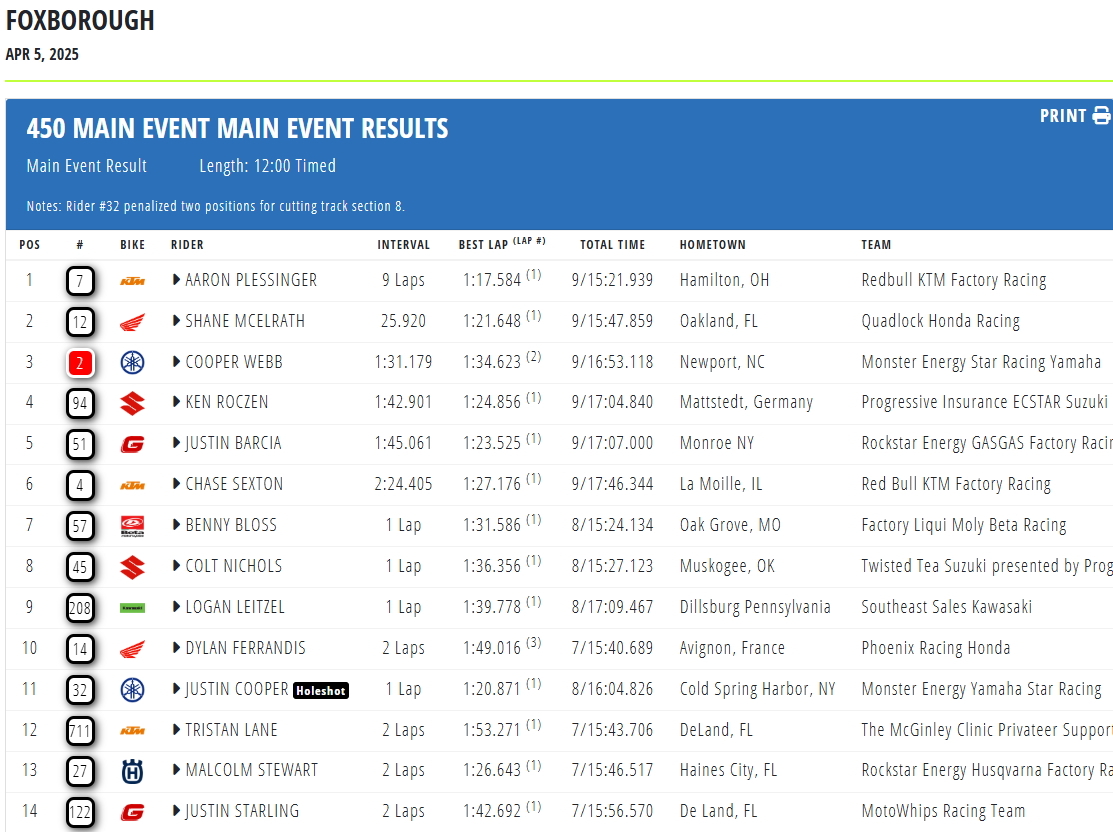
Task: Expand Aaron Plessinger rider details arrow
Action: click(x=176, y=280)
